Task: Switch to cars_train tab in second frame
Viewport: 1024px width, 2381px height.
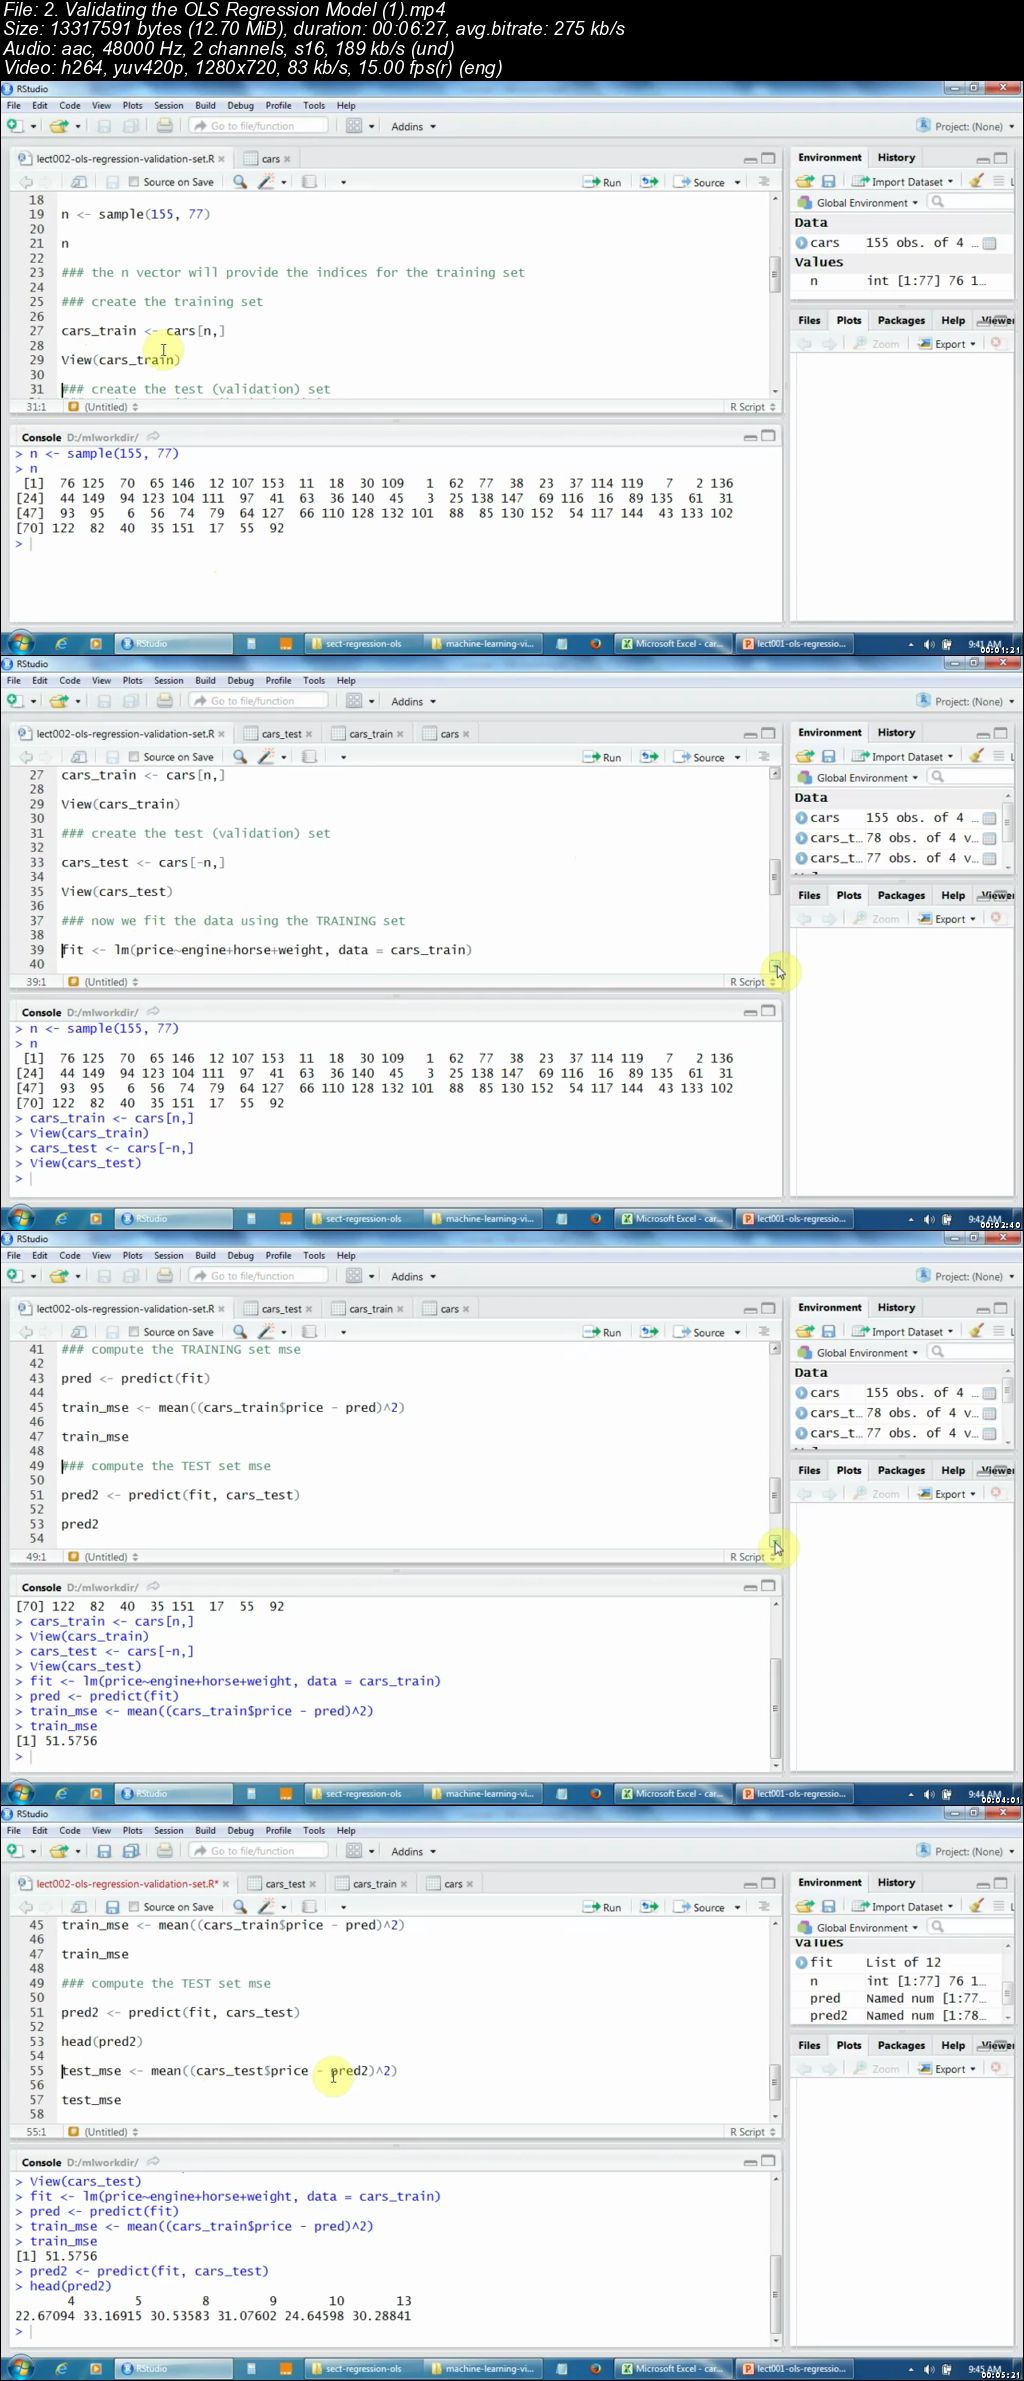Action: pyautogui.click(x=369, y=734)
